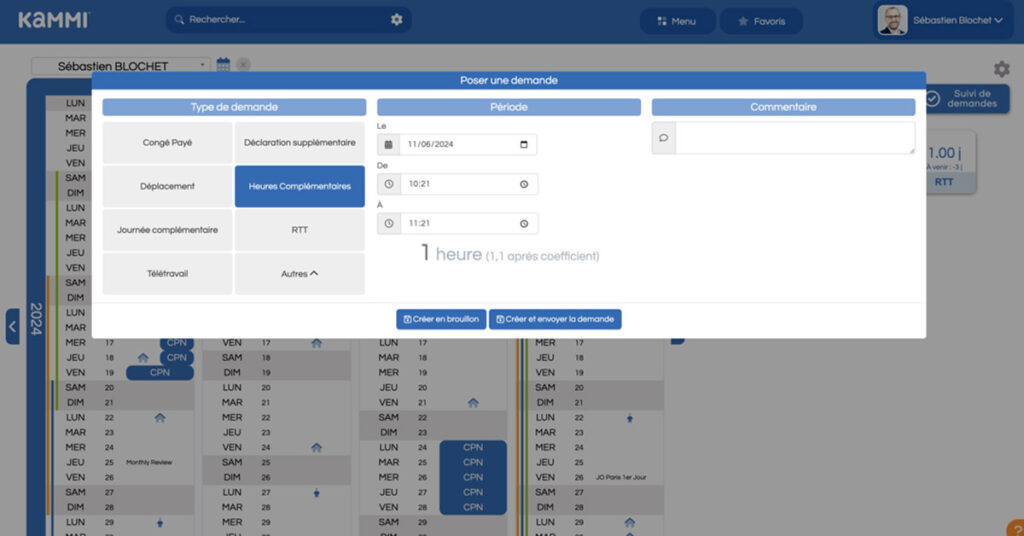Open the Sébastien Blochet user account menu
1024x536 pixels.
pyautogui.click(x=940, y=20)
